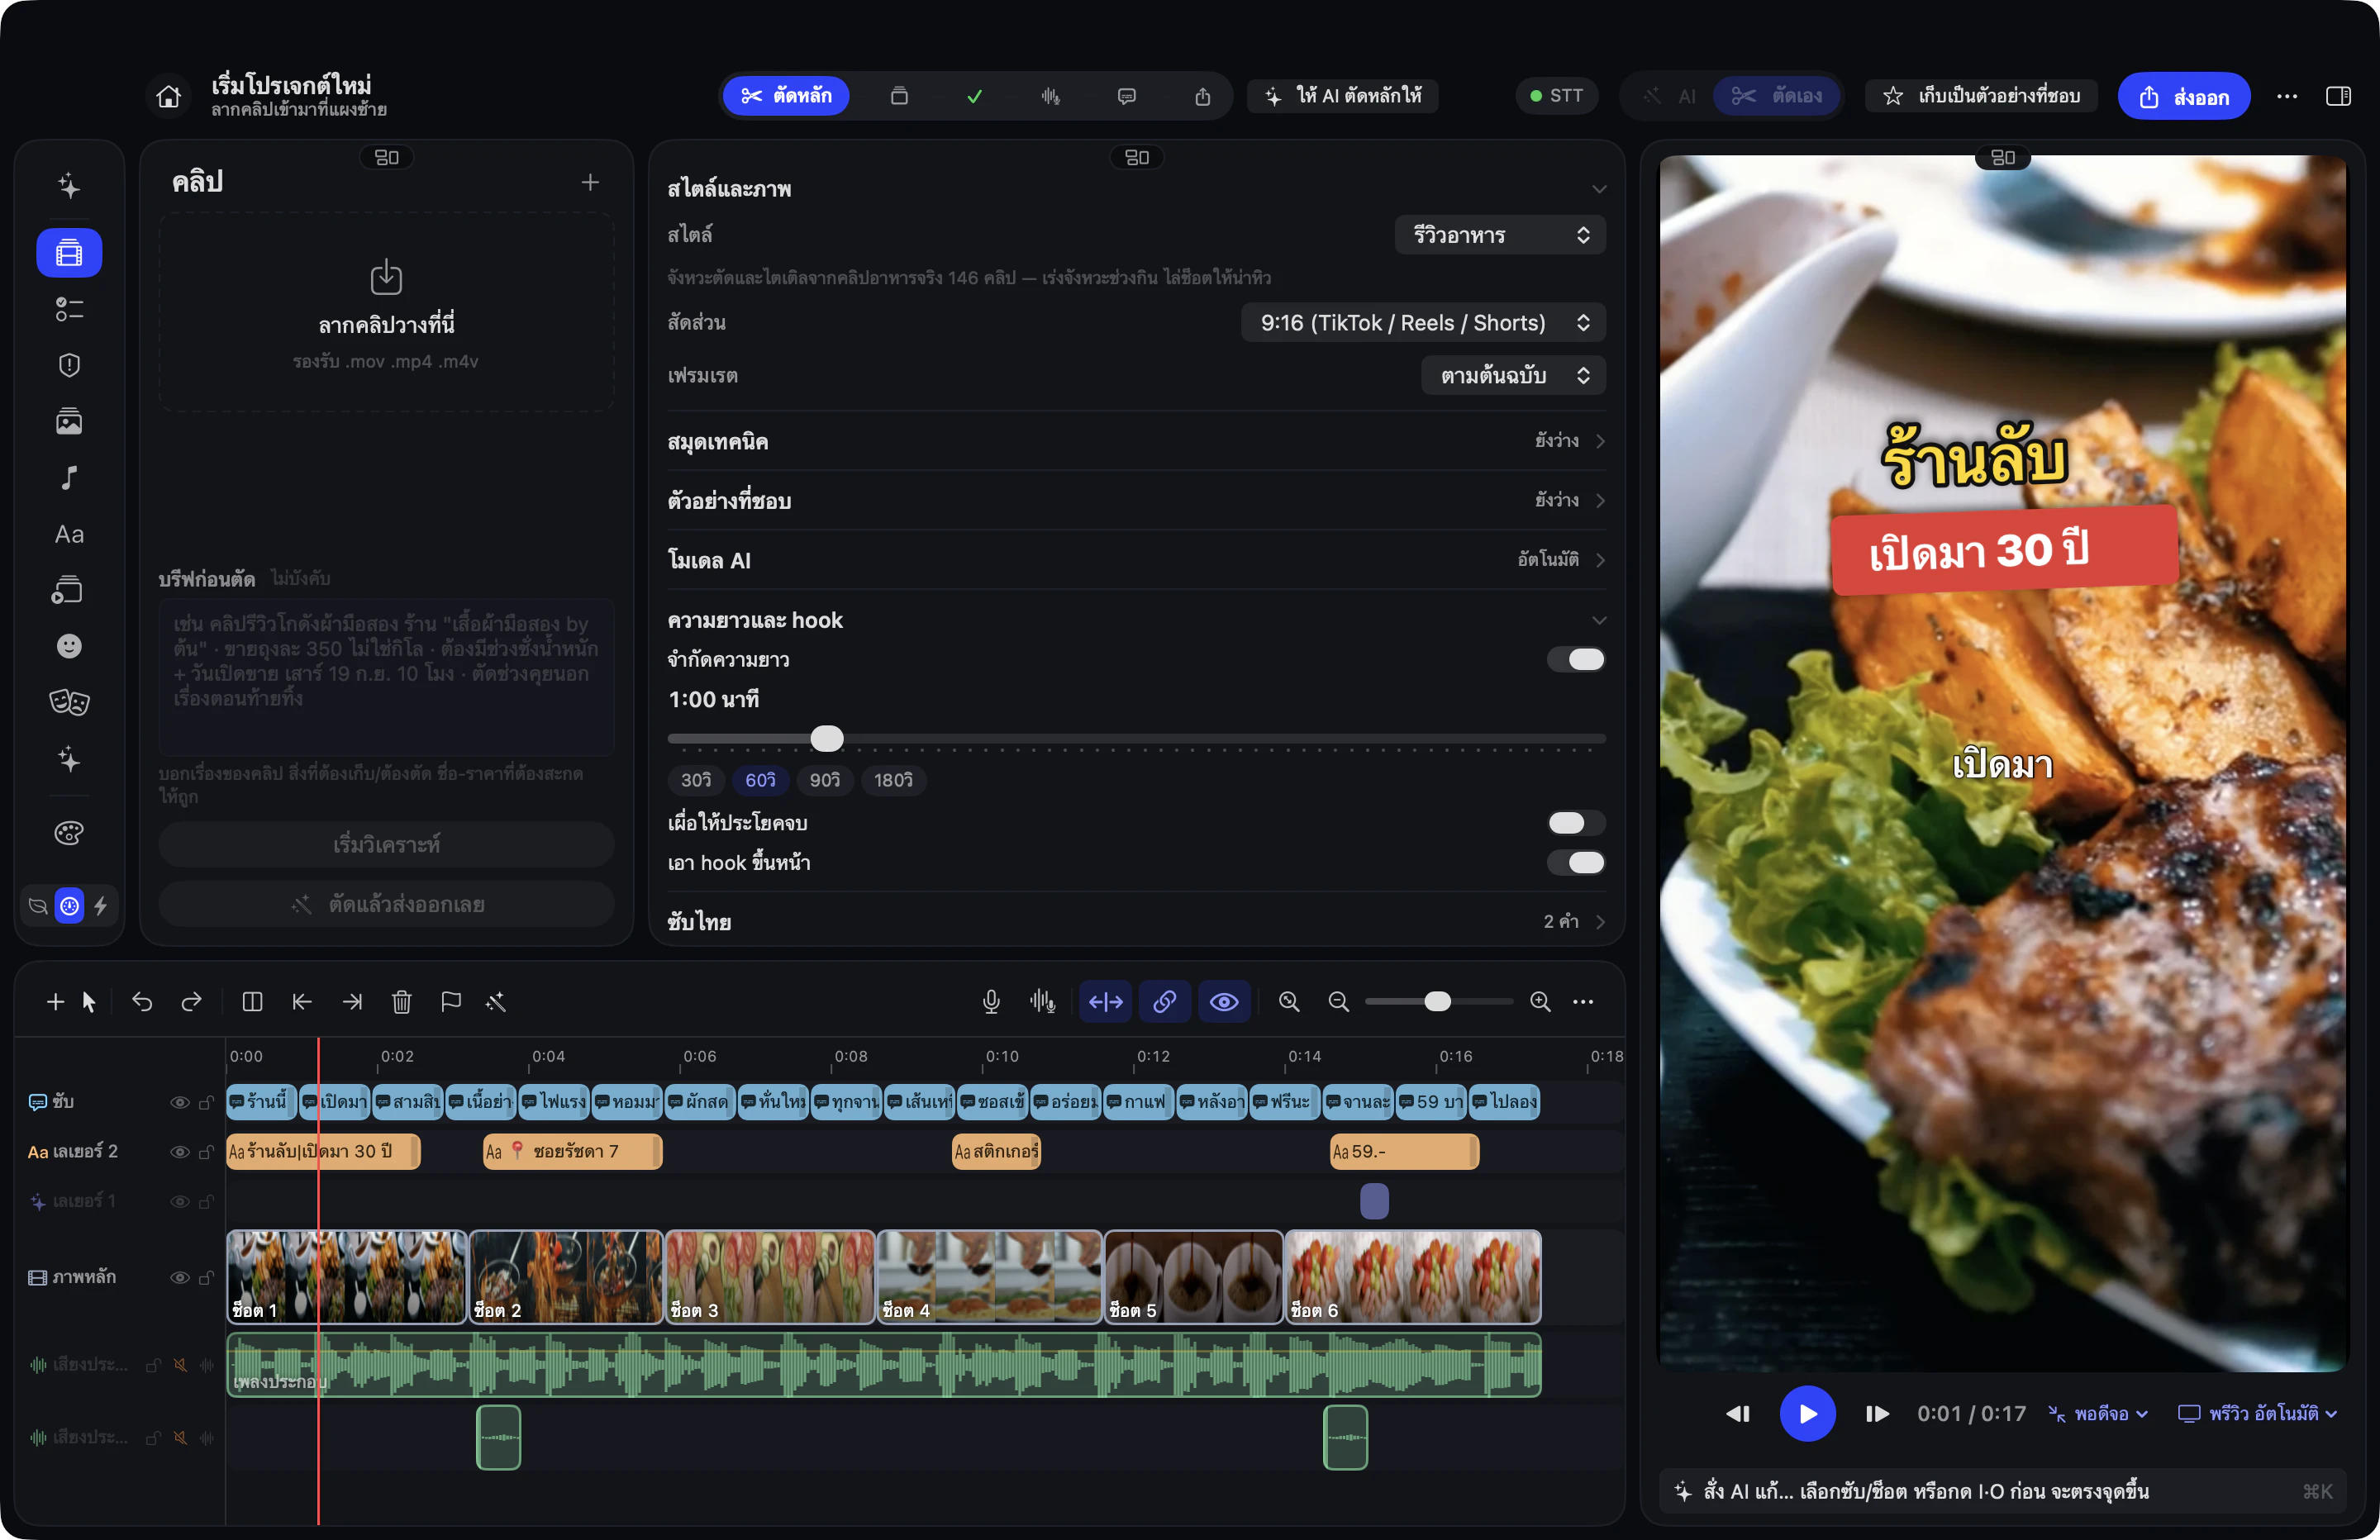Viewport: 2380px width, 1540px height.
Task: Toggle the sidebar layout icon at top right
Action: pyautogui.click(x=2338, y=96)
